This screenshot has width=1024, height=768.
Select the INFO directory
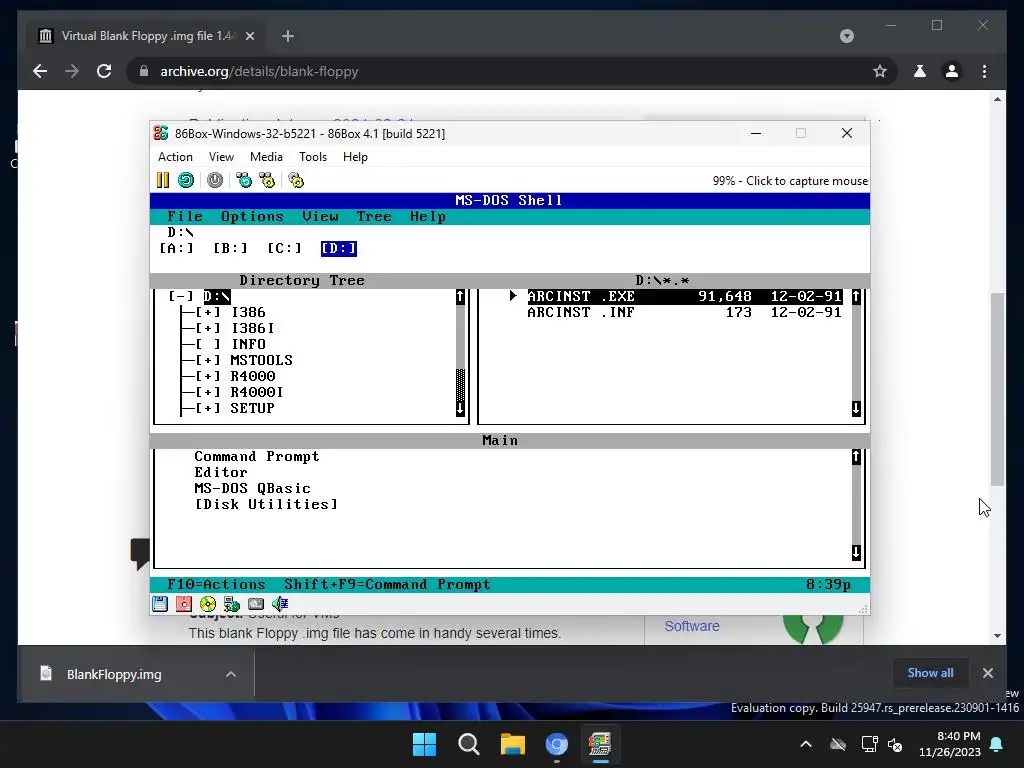(248, 344)
